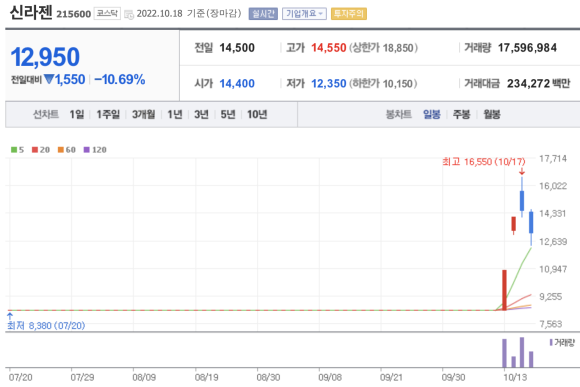Click the stock name 신라젠

[31, 12]
